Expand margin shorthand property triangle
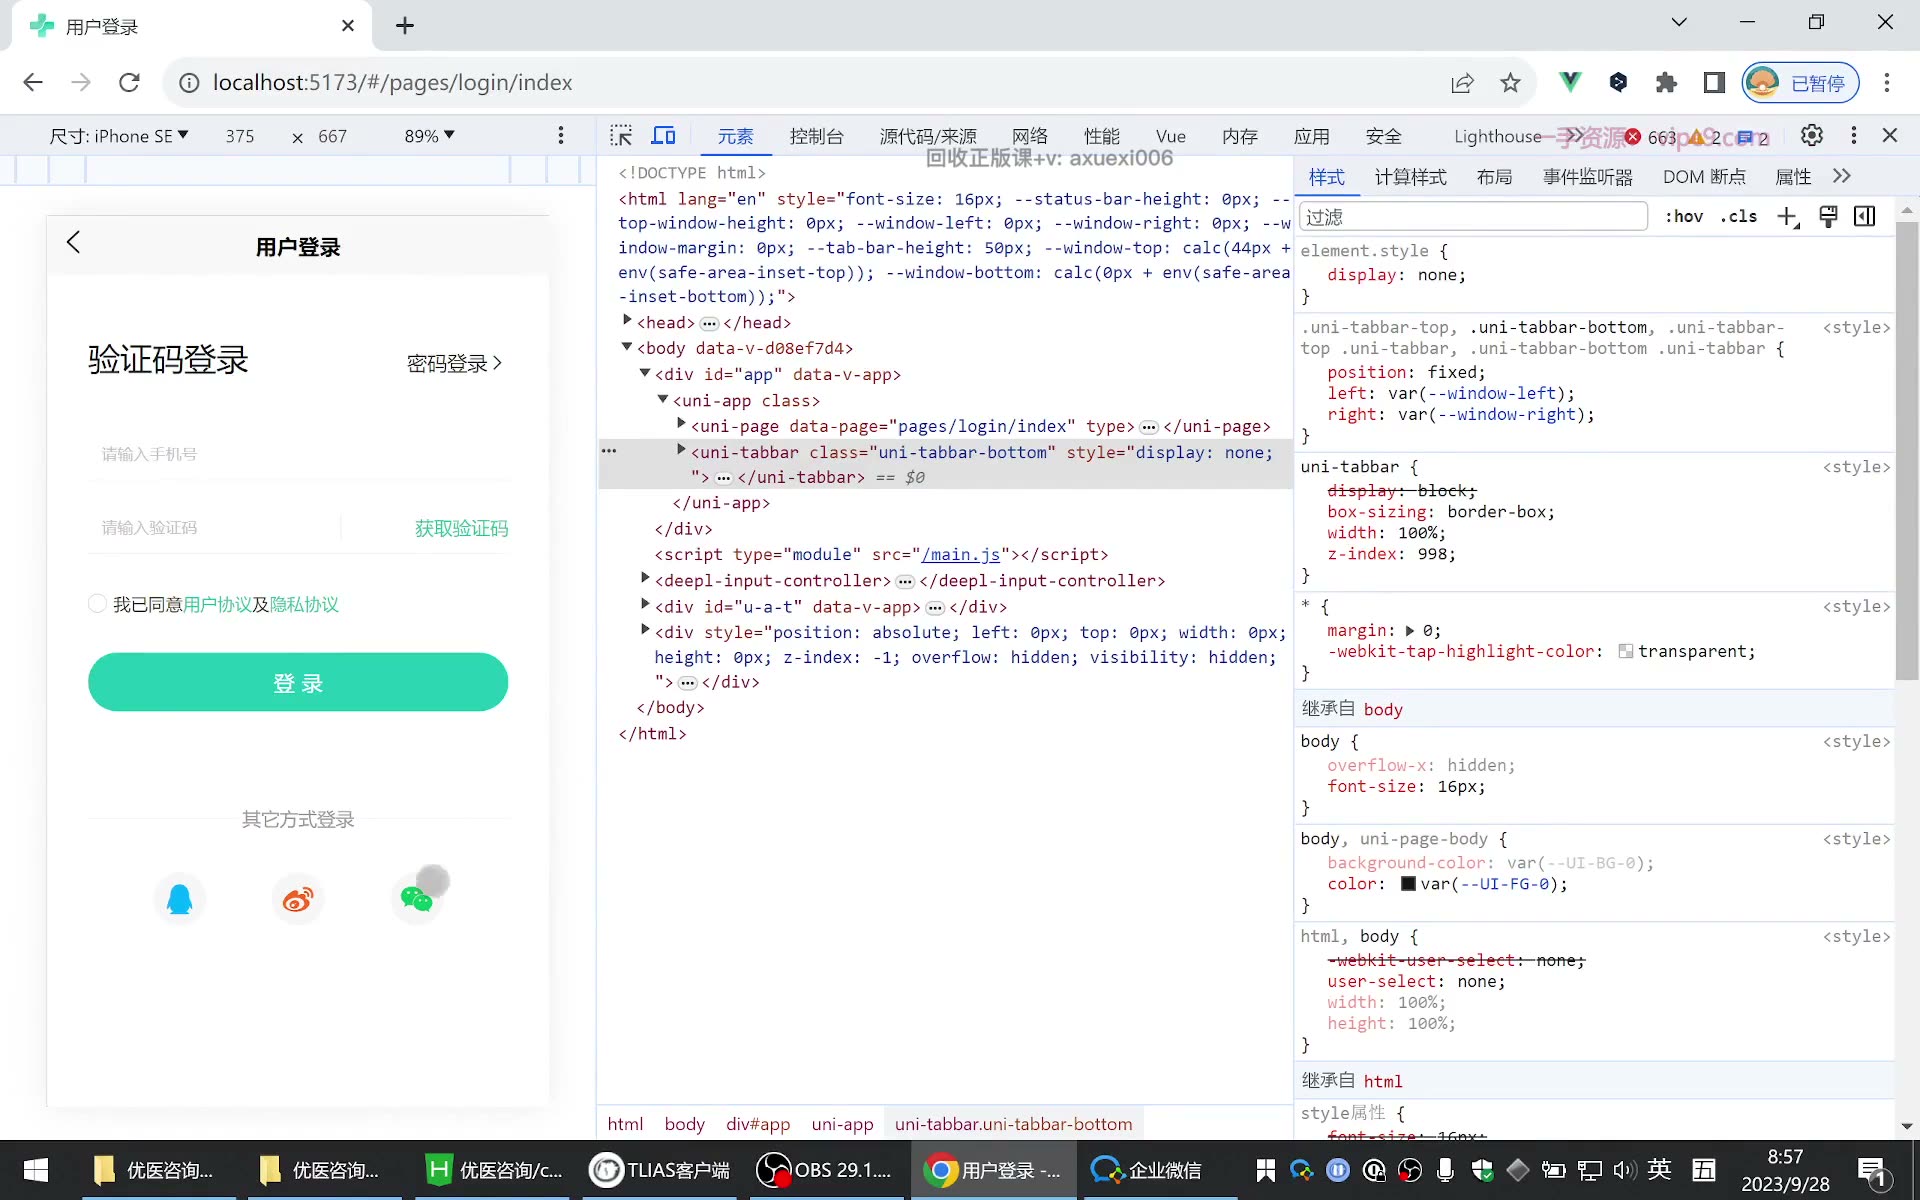Image resolution: width=1920 pixels, height=1200 pixels. pos(1410,630)
